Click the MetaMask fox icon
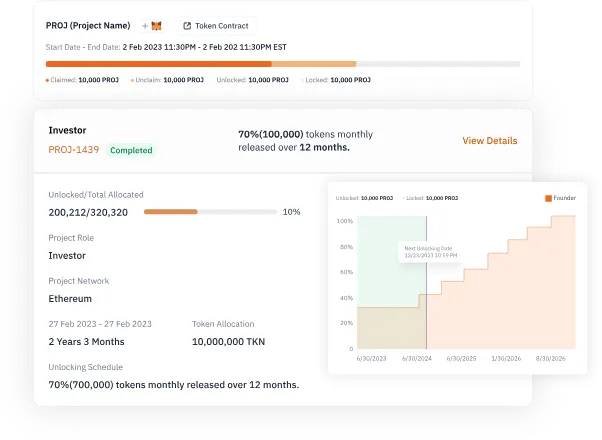 (x=157, y=26)
